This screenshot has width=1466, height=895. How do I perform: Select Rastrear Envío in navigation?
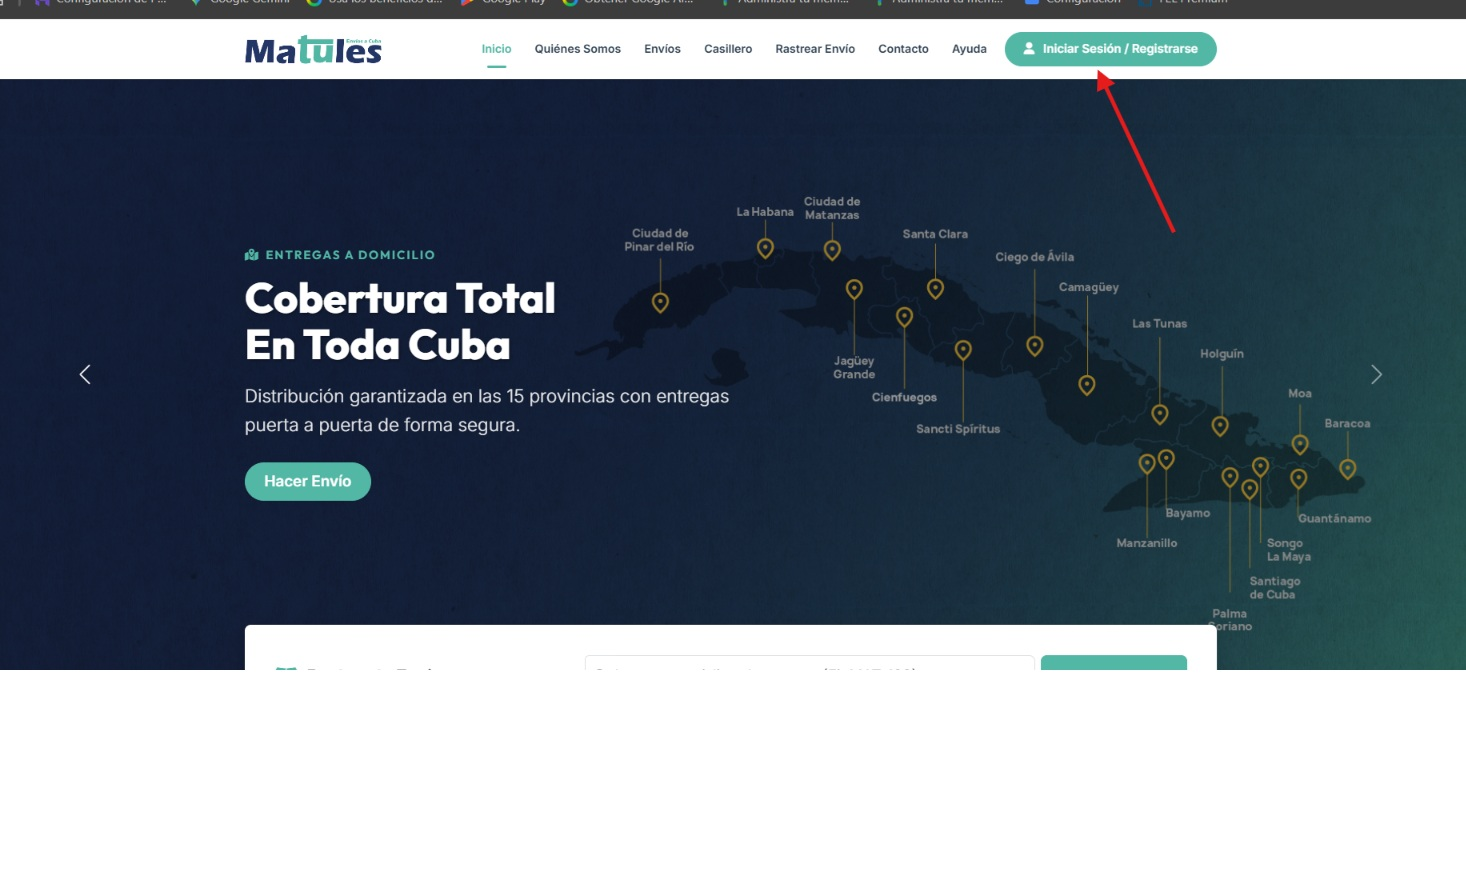[x=815, y=49]
